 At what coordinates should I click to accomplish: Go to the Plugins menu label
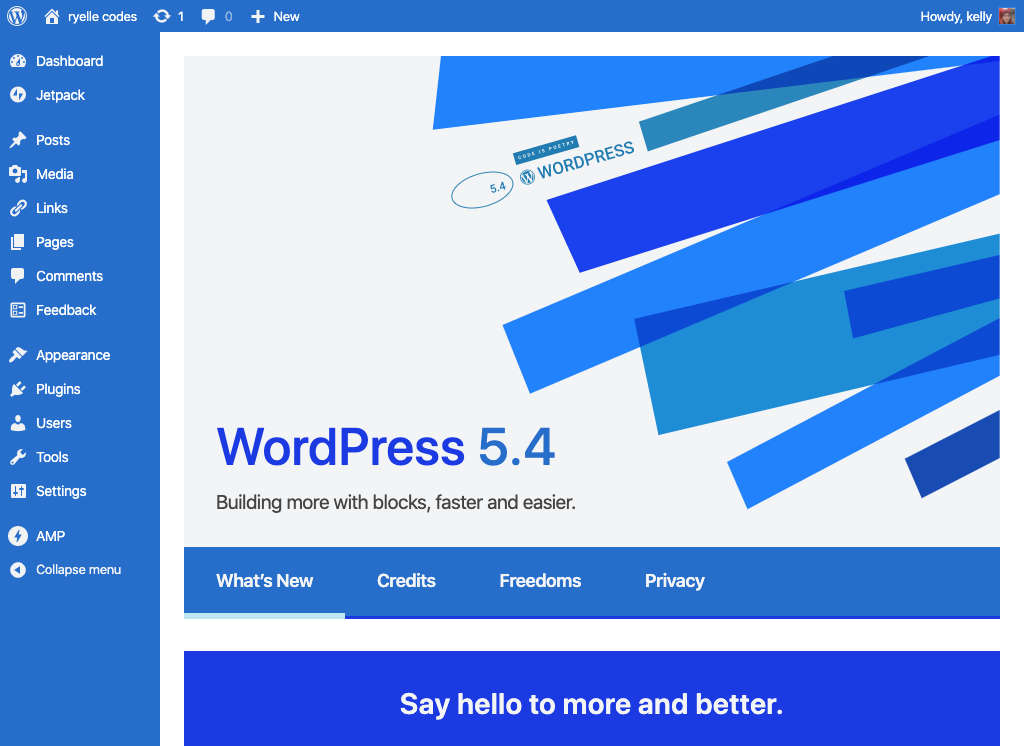coord(58,389)
